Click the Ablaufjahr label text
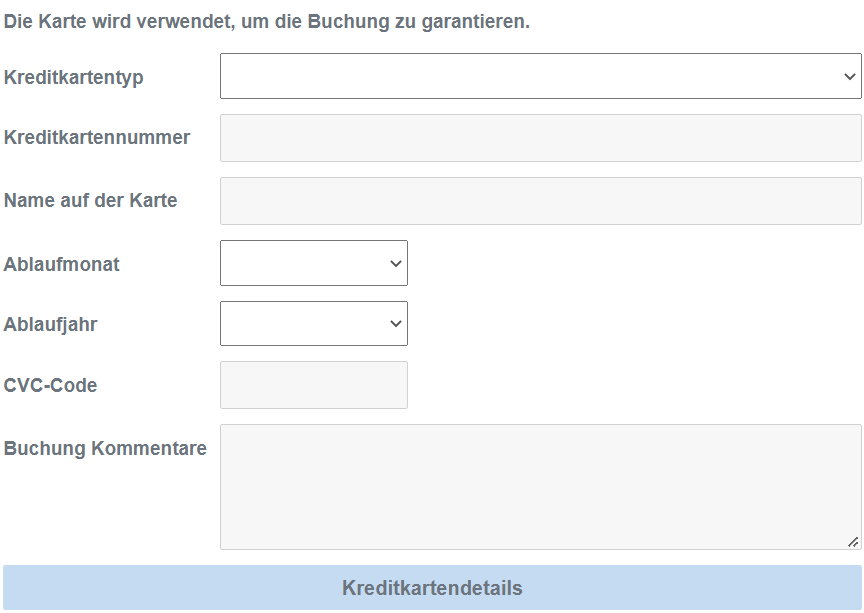864x613 pixels. pos(51,325)
